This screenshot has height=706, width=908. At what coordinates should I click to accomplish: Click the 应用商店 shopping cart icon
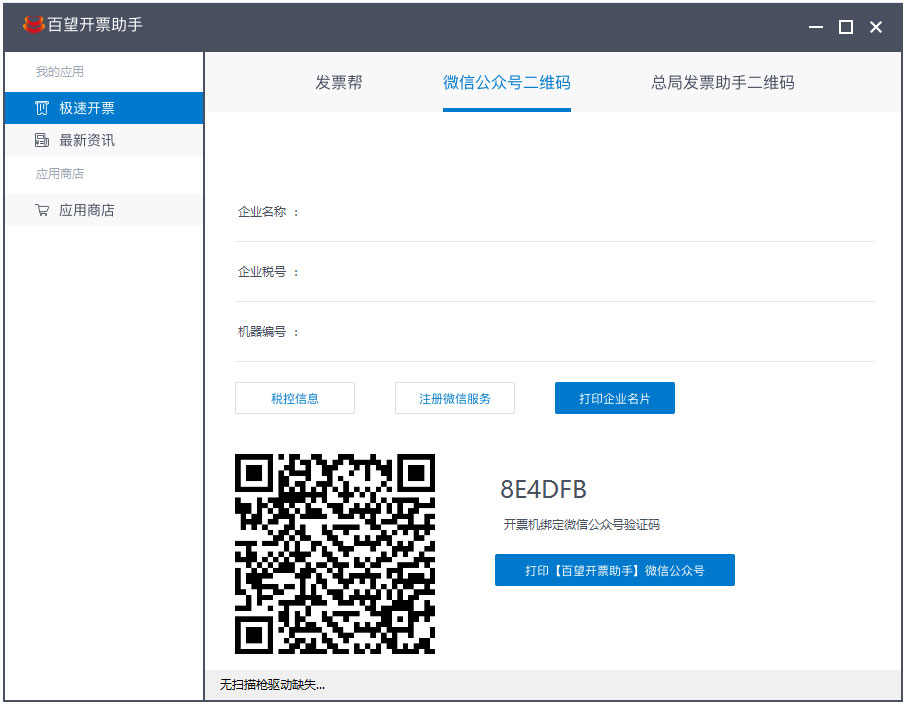pyautogui.click(x=42, y=210)
